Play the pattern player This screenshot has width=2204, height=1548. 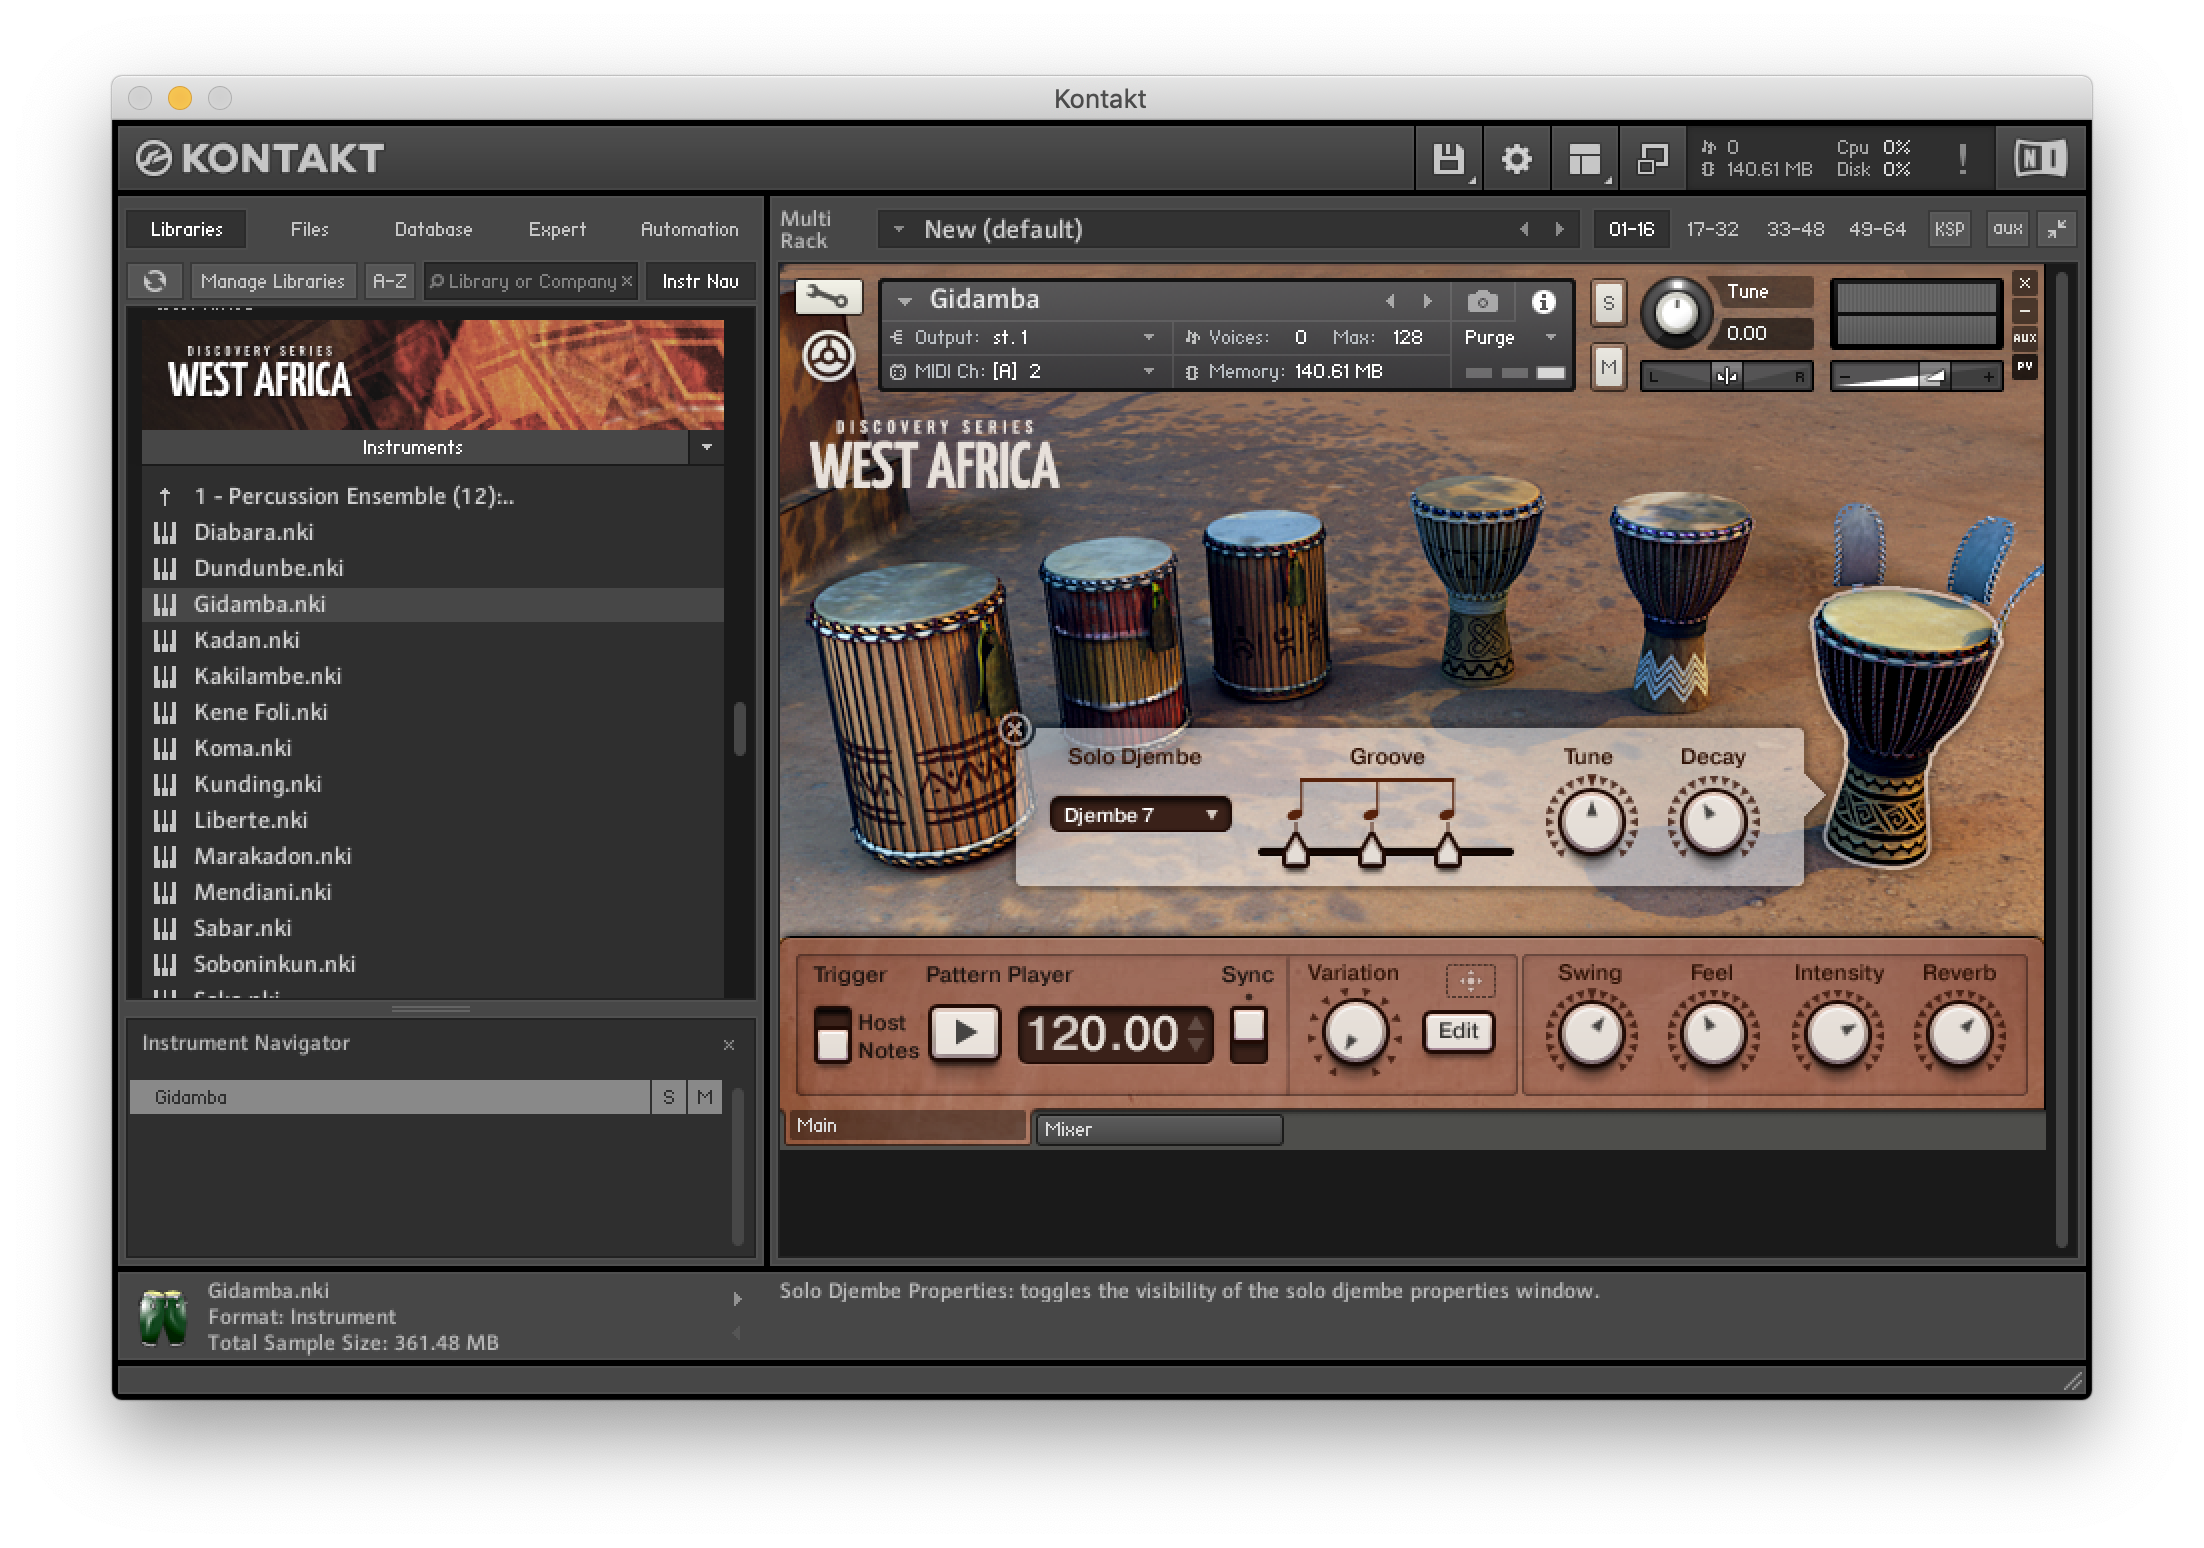point(965,1033)
